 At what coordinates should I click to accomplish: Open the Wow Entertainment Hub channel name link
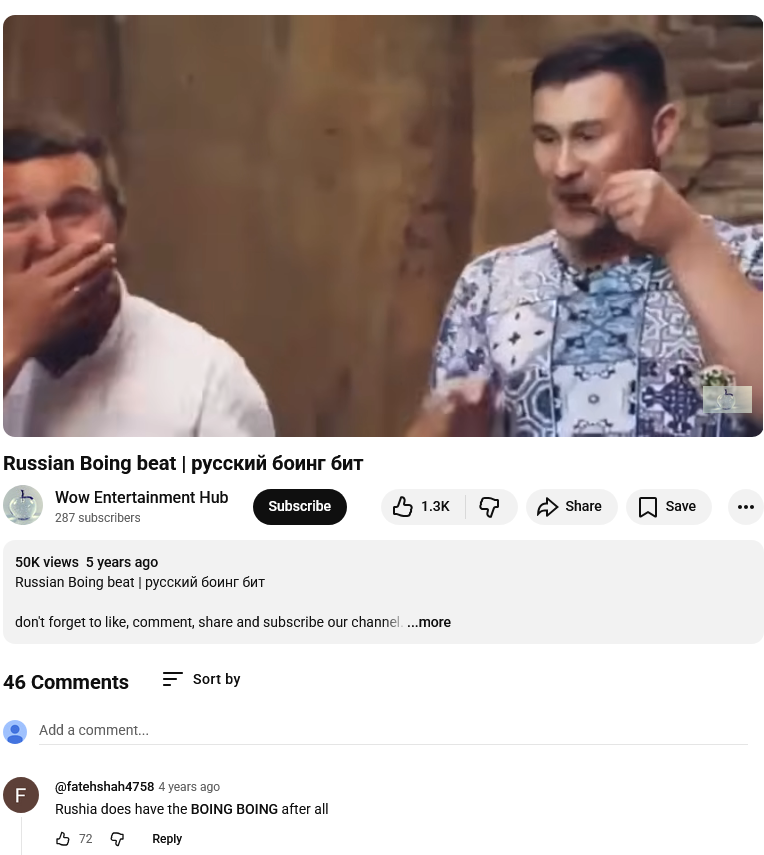tap(142, 497)
